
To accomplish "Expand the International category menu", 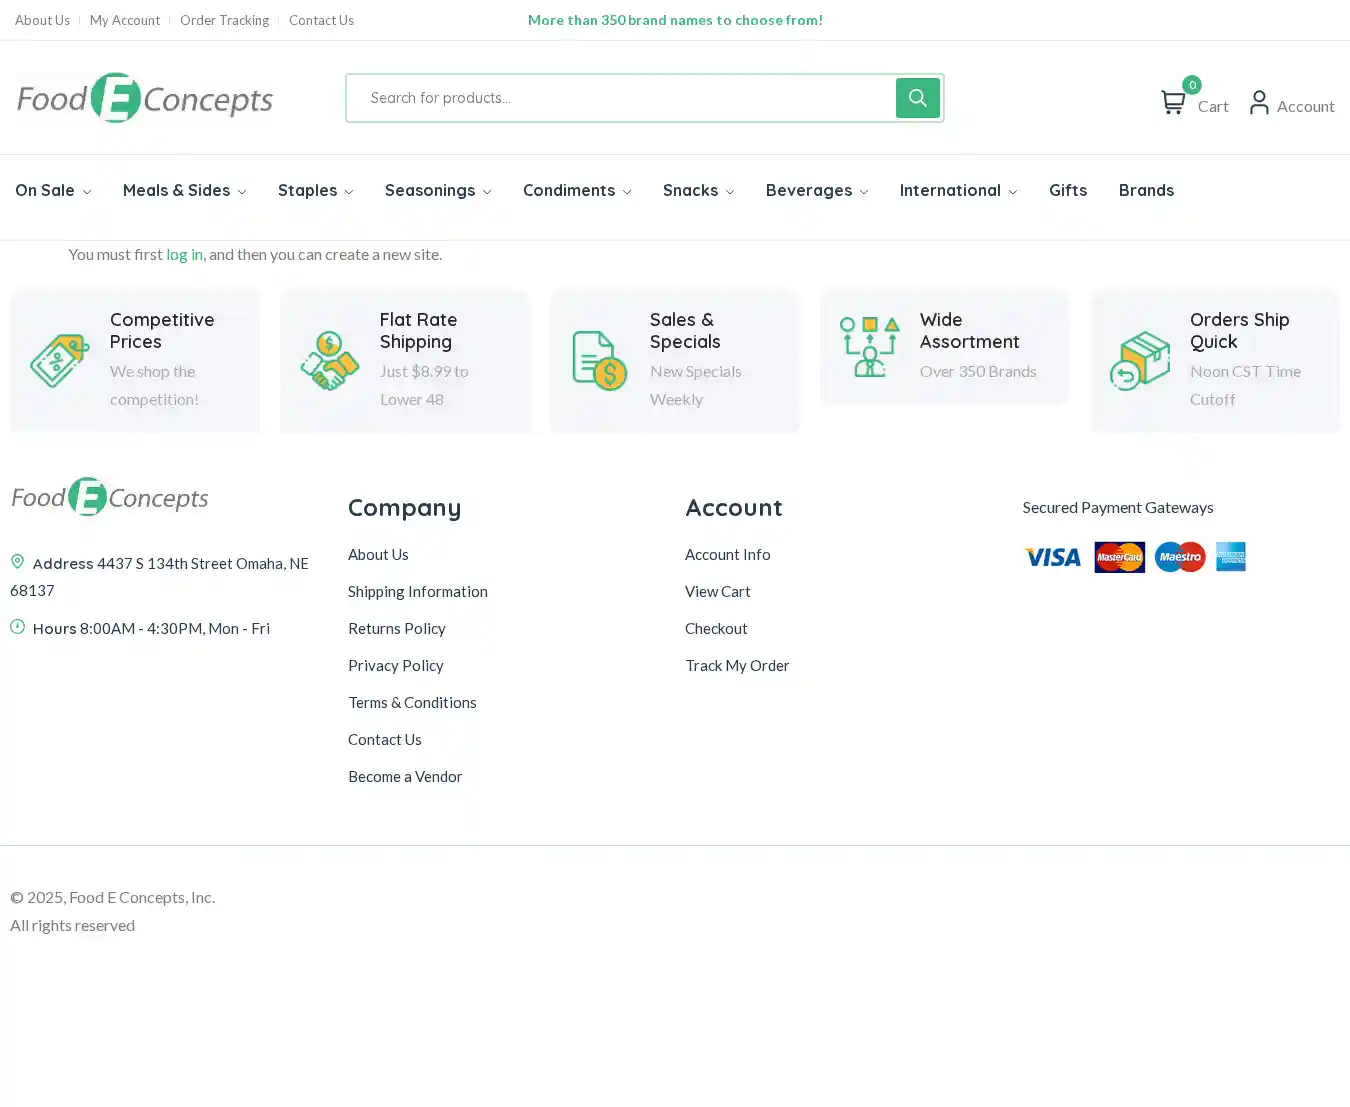I will coord(957,191).
